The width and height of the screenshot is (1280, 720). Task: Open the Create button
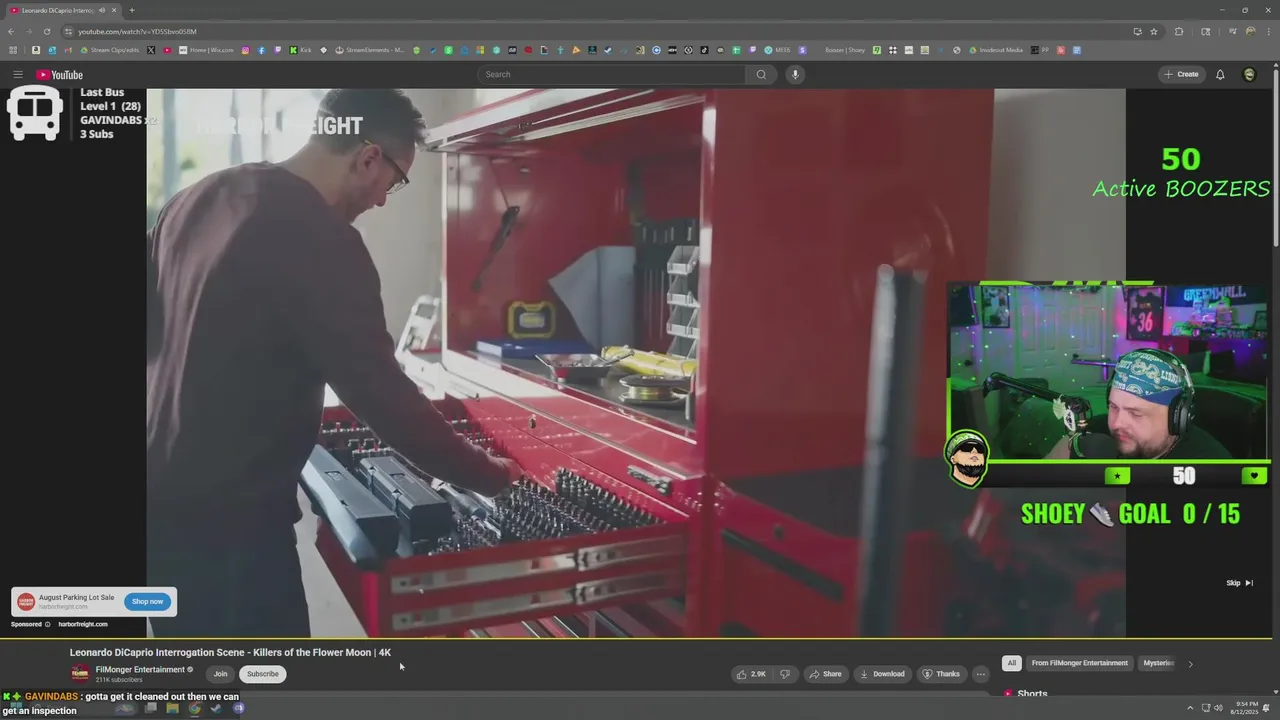(x=1181, y=74)
